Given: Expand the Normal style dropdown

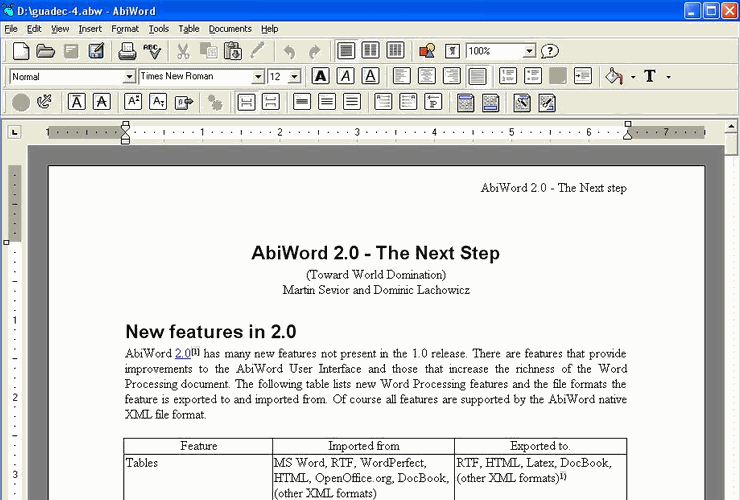Looking at the screenshot, I should [129, 76].
